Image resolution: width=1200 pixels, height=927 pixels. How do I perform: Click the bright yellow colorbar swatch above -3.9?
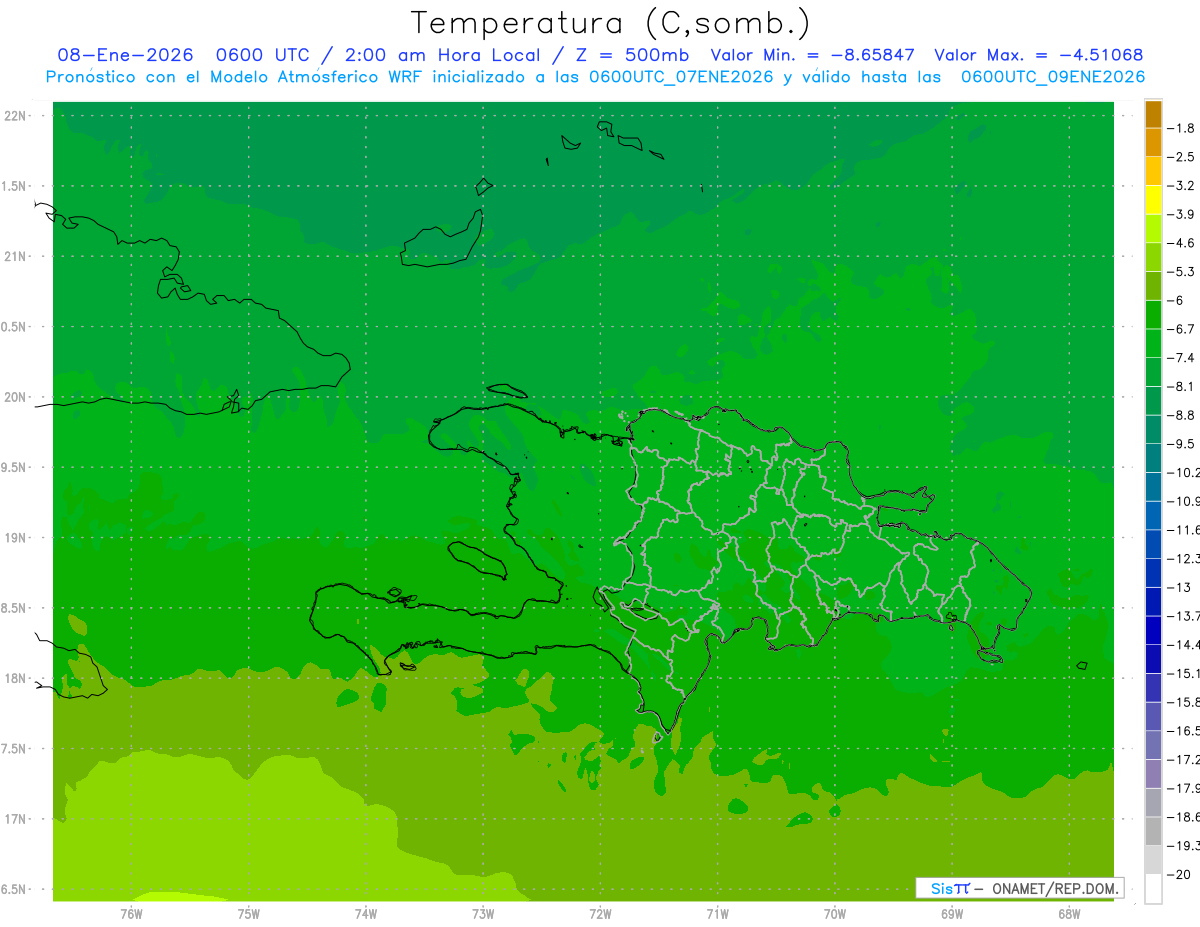pos(1153,200)
